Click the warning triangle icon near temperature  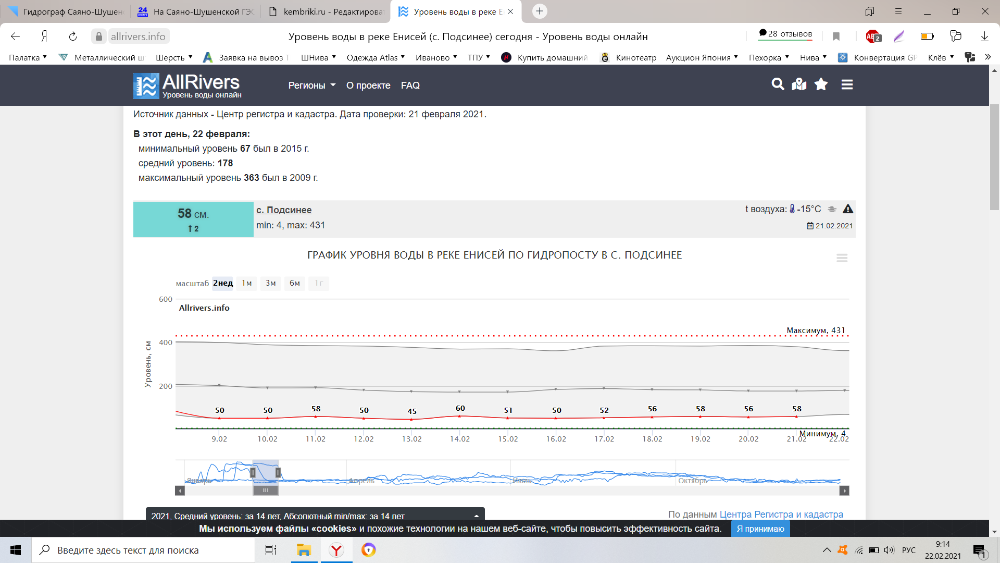coord(847,209)
